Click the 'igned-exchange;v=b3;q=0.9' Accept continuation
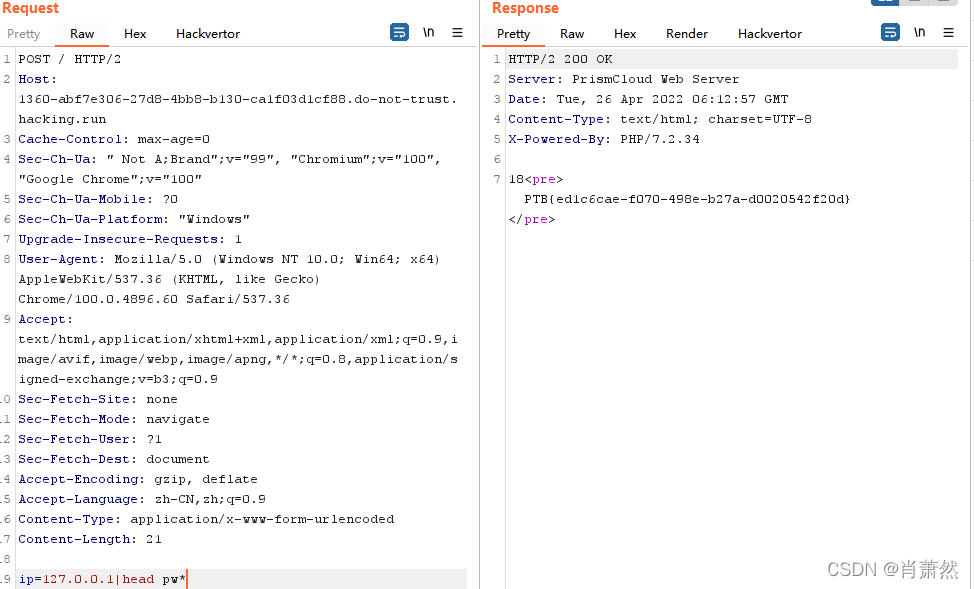The height and width of the screenshot is (589, 974). [x=118, y=379]
